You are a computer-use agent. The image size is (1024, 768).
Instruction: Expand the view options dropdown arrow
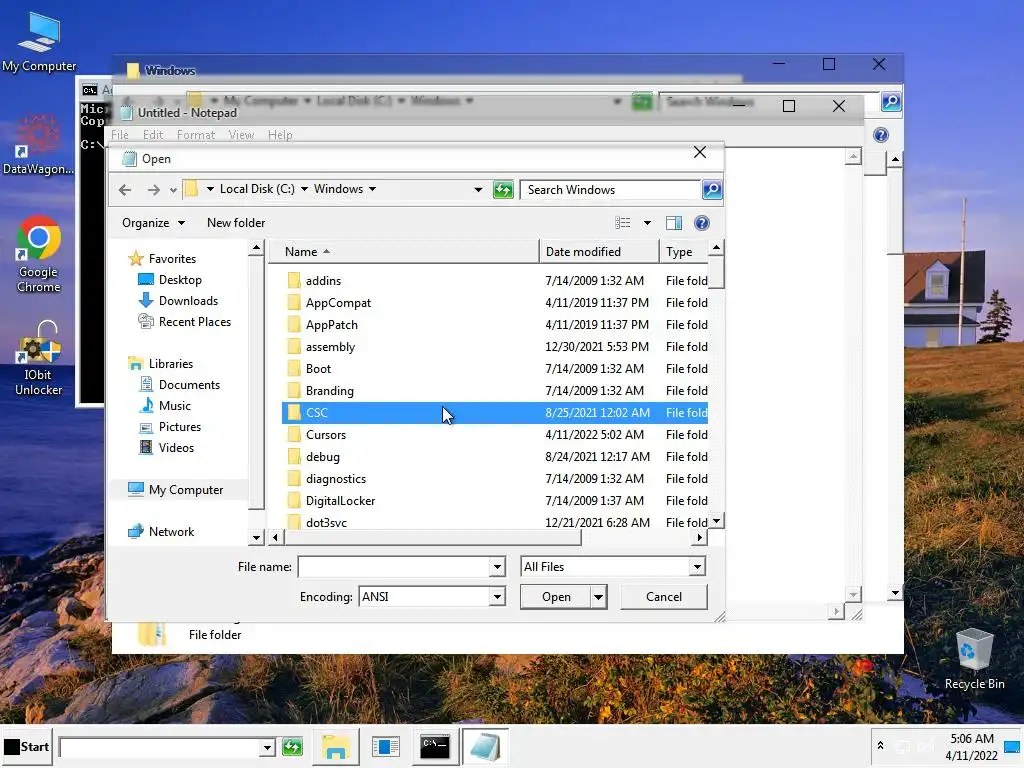pyautogui.click(x=647, y=223)
